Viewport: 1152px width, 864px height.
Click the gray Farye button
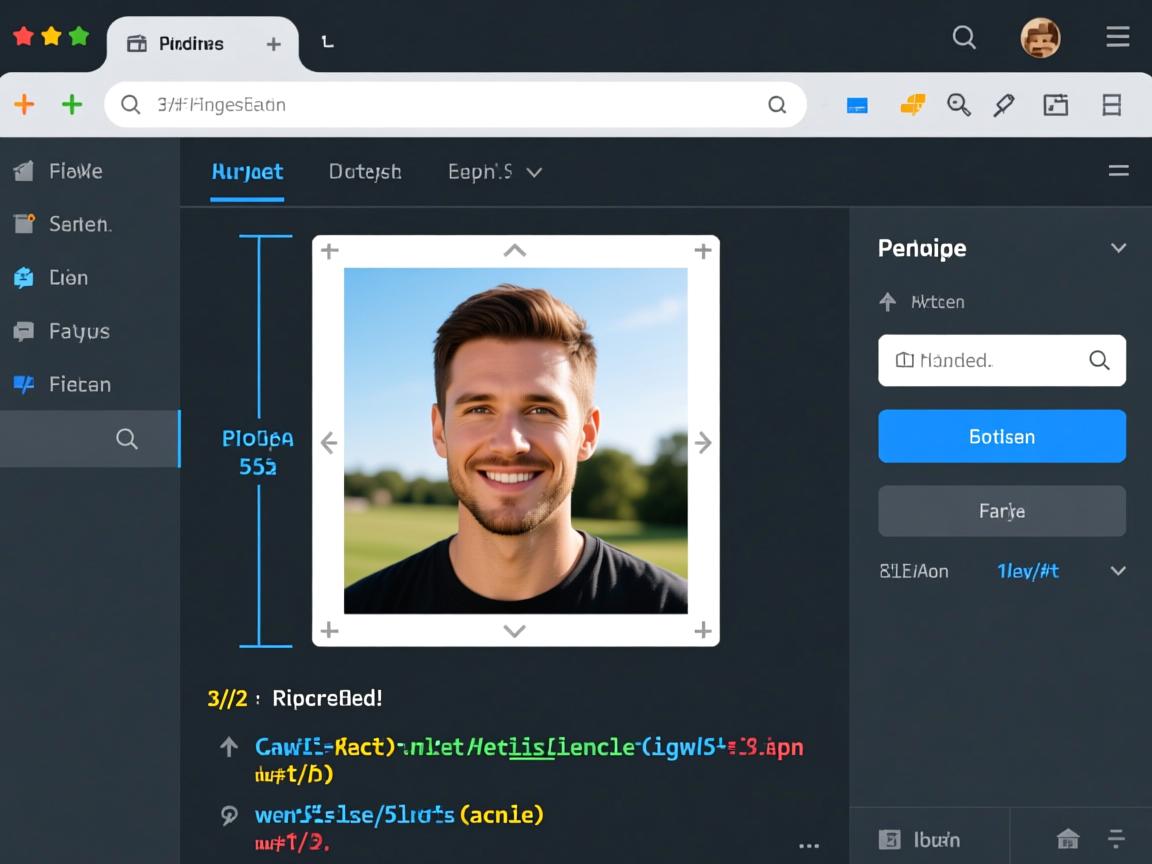pyautogui.click(x=1001, y=511)
